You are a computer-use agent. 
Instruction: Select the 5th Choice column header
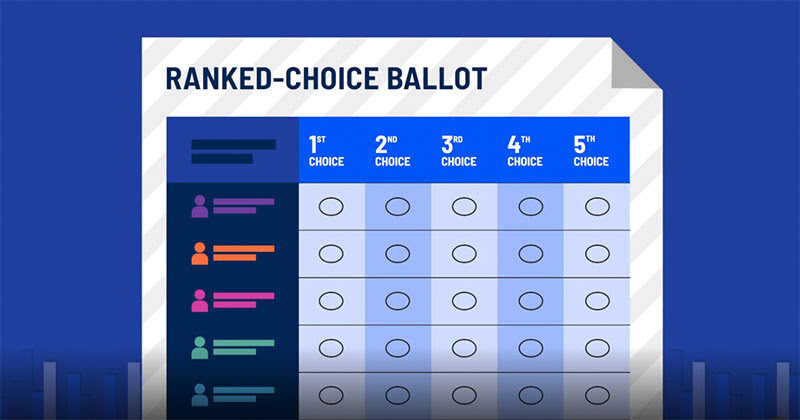click(x=591, y=151)
